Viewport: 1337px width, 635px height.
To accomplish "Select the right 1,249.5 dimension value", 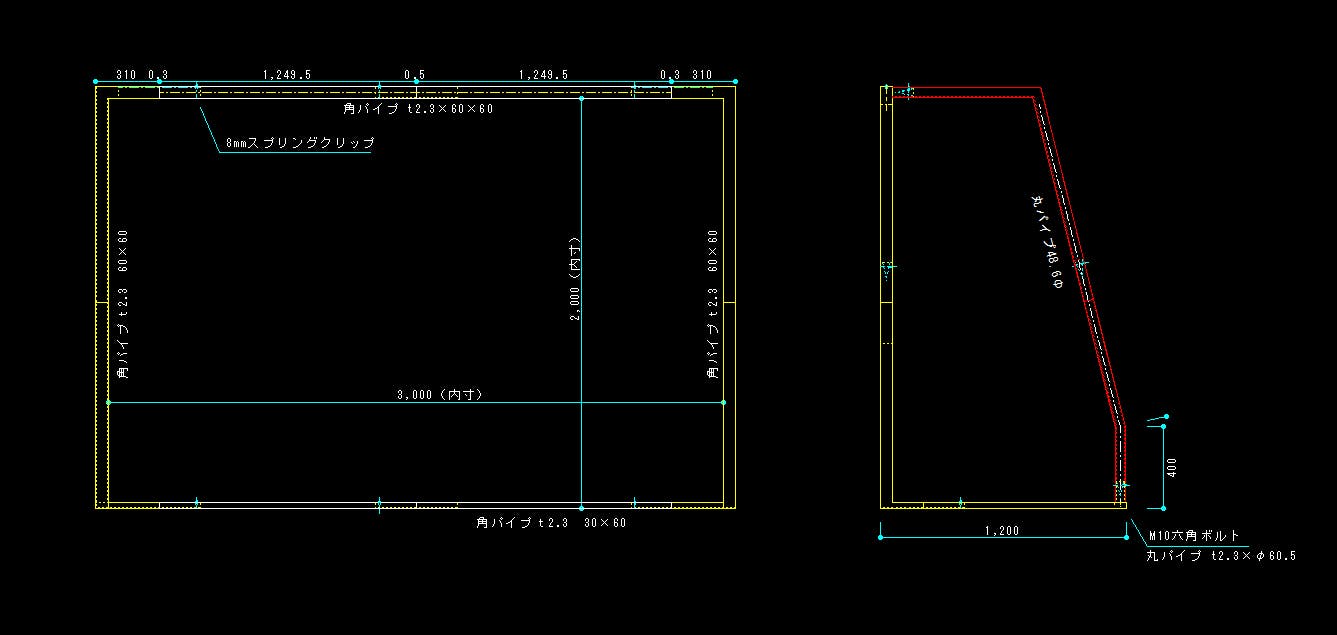I will click(x=544, y=75).
